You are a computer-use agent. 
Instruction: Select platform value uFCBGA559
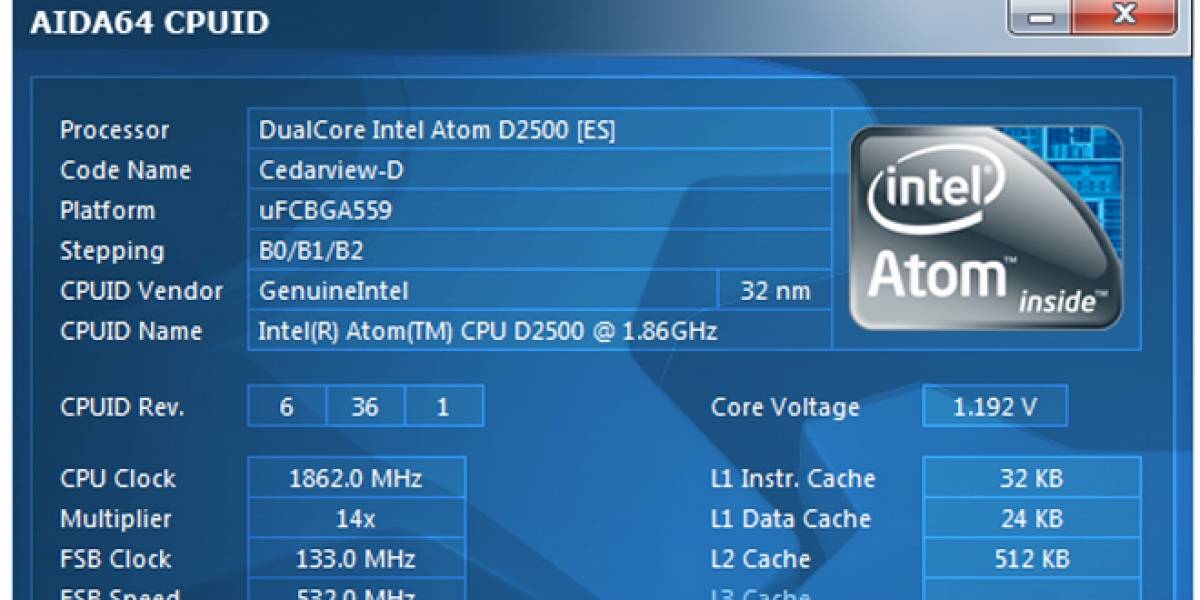point(540,210)
